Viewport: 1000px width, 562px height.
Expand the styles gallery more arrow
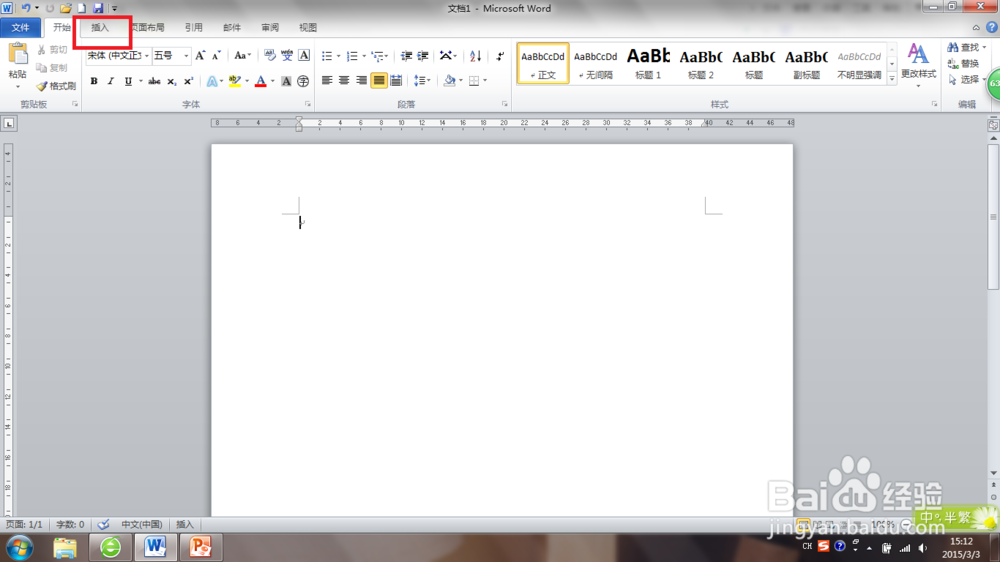click(x=892, y=78)
